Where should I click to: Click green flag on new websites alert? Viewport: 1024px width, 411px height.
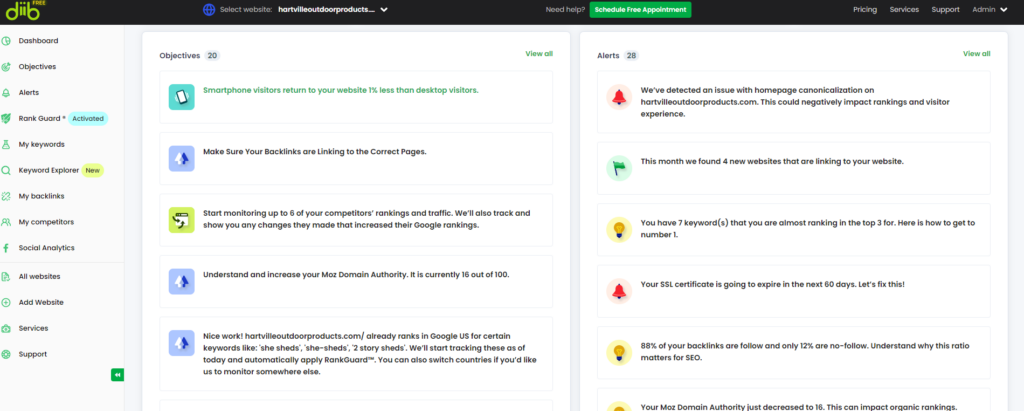[619, 168]
